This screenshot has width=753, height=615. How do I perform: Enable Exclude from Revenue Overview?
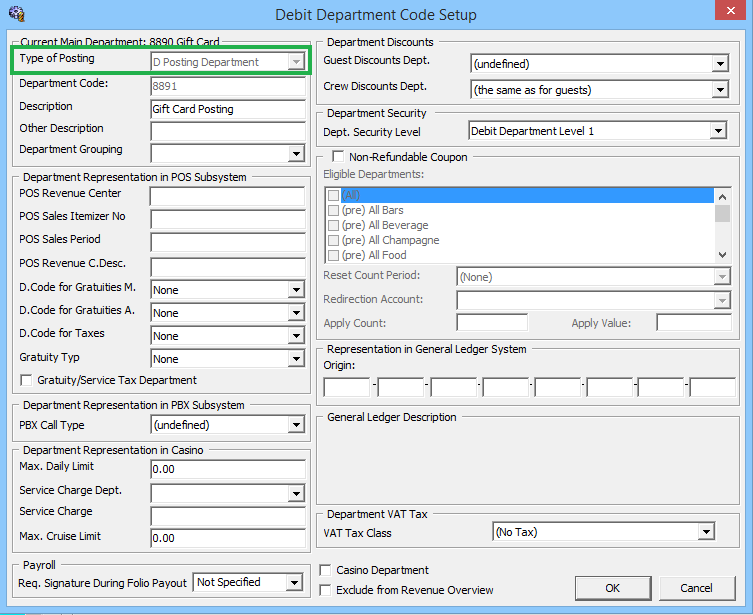(x=326, y=590)
